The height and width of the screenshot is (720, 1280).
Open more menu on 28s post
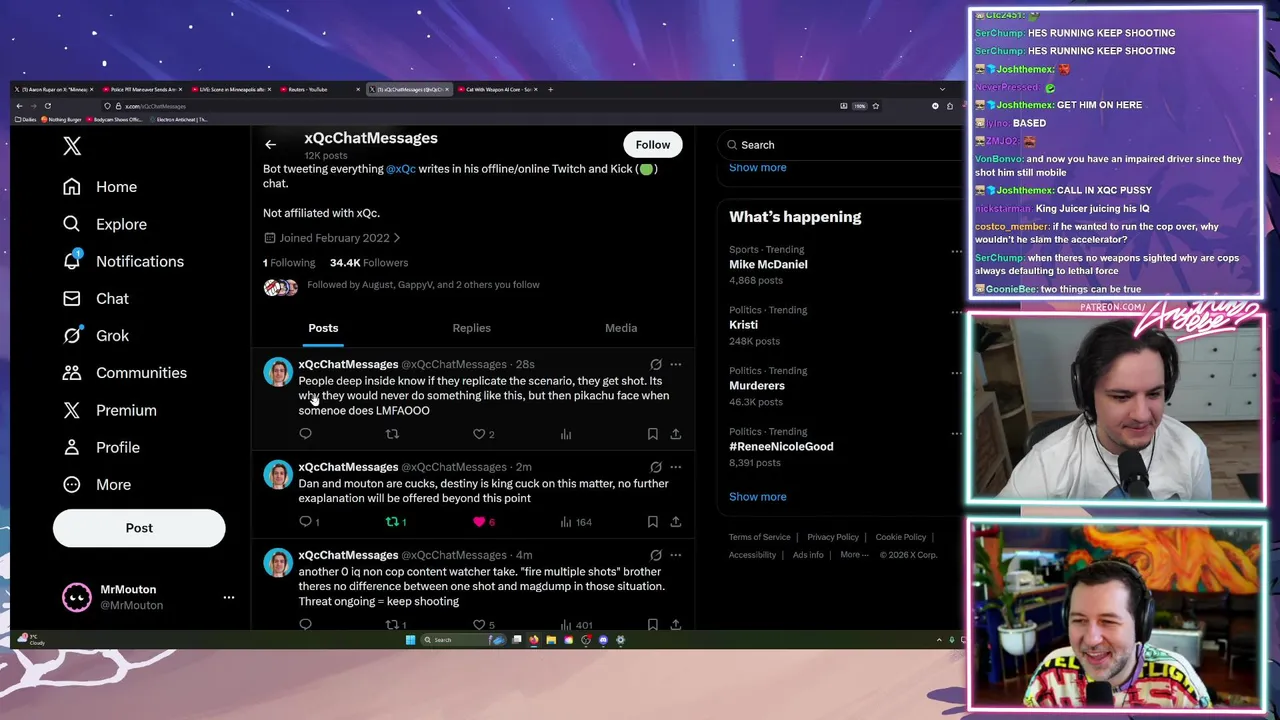[676, 365]
